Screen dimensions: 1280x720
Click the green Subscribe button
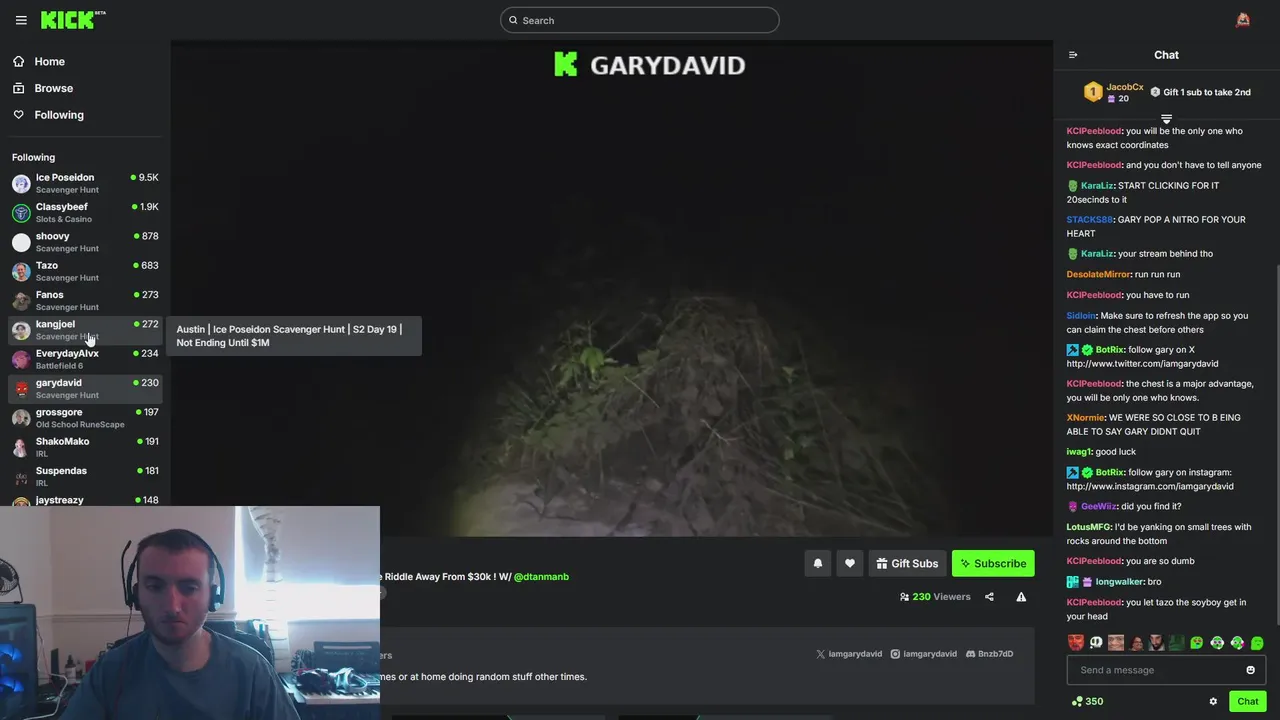[993, 563]
